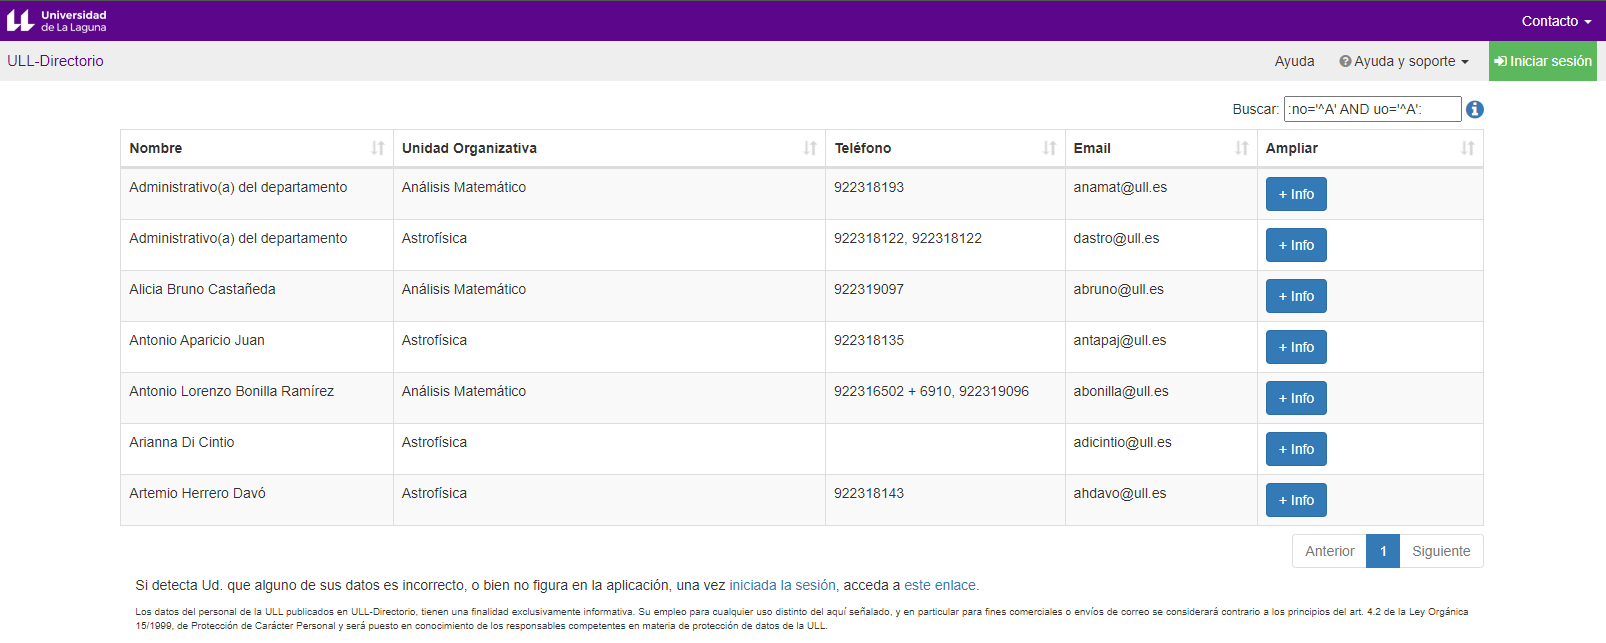Click the Universidad de La Laguna logo
The height and width of the screenshot is (643, 1606).
(57, 20)
